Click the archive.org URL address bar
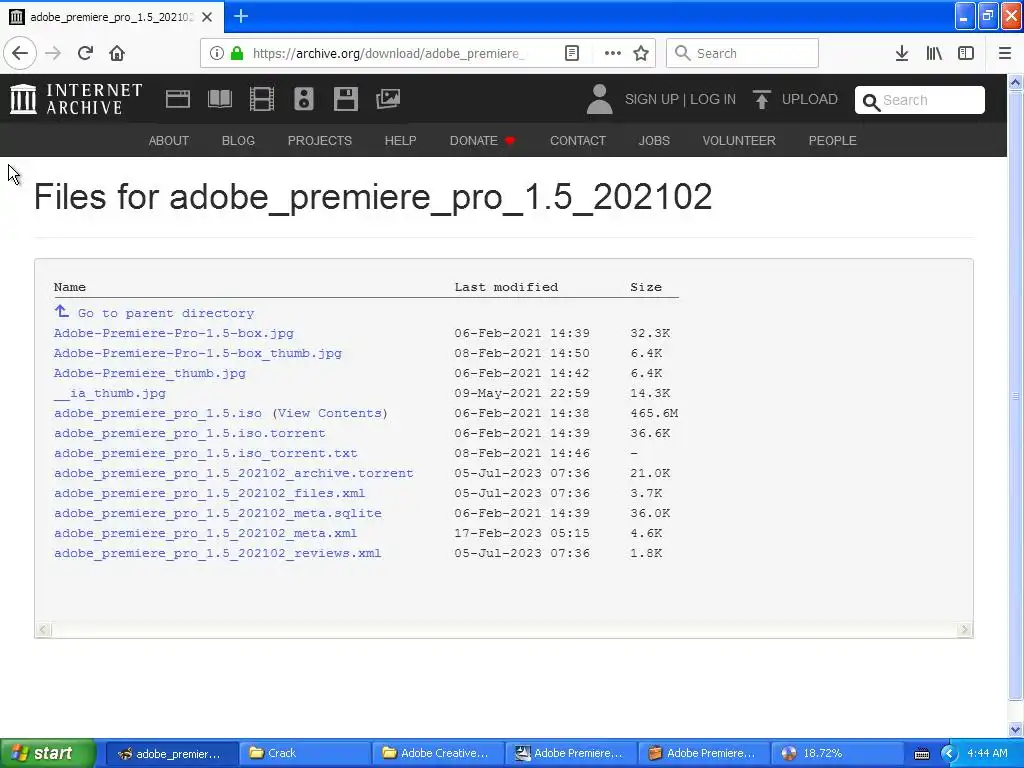 [x=388, y=53]
